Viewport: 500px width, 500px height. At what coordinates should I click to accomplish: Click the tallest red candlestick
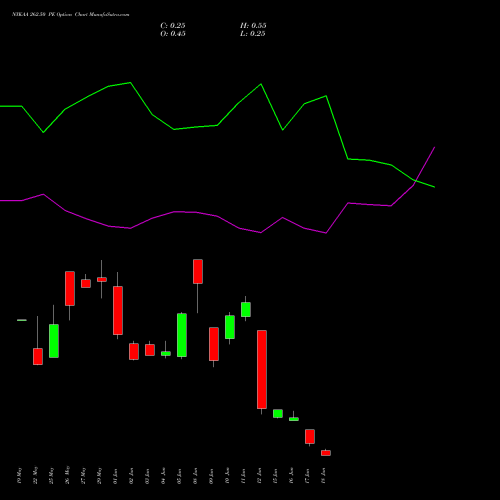tap(262, 369)
